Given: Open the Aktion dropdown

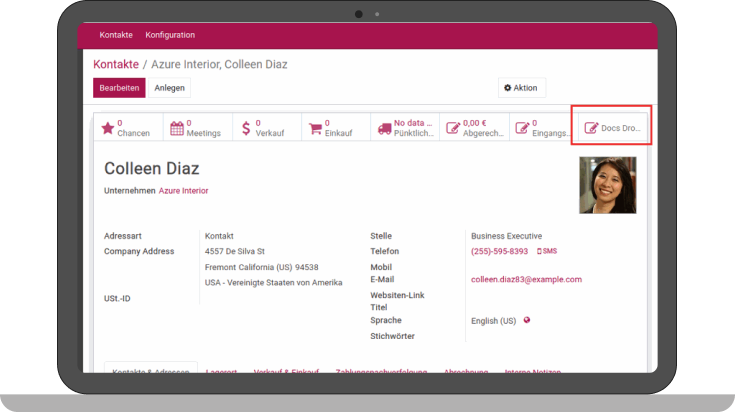Looking at the screenshot, I should (521, 88).
